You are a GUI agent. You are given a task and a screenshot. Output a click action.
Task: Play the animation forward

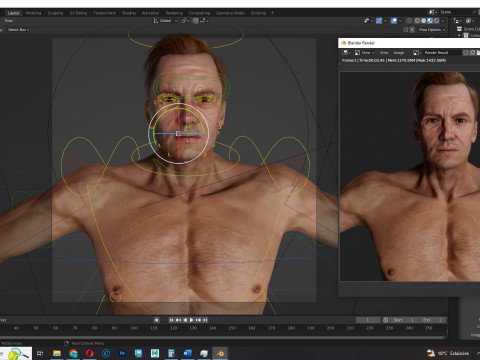coord(192,320)
